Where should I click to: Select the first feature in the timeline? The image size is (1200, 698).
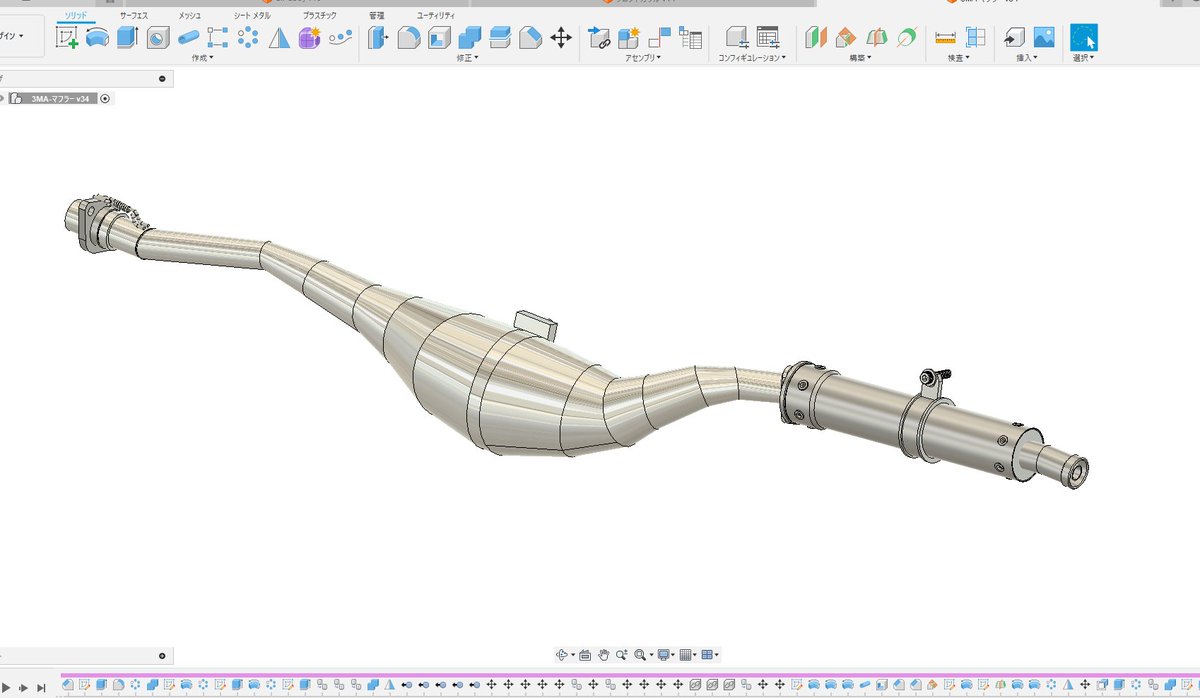(68, 685)
